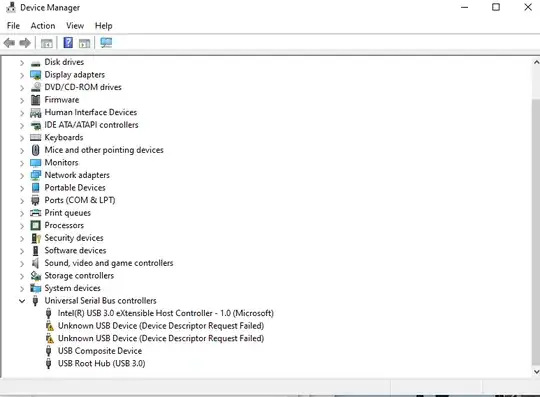Viewport: 540px width, 397px height.
Task: Click the Monitors icon
Action: (x=35, y=163)
